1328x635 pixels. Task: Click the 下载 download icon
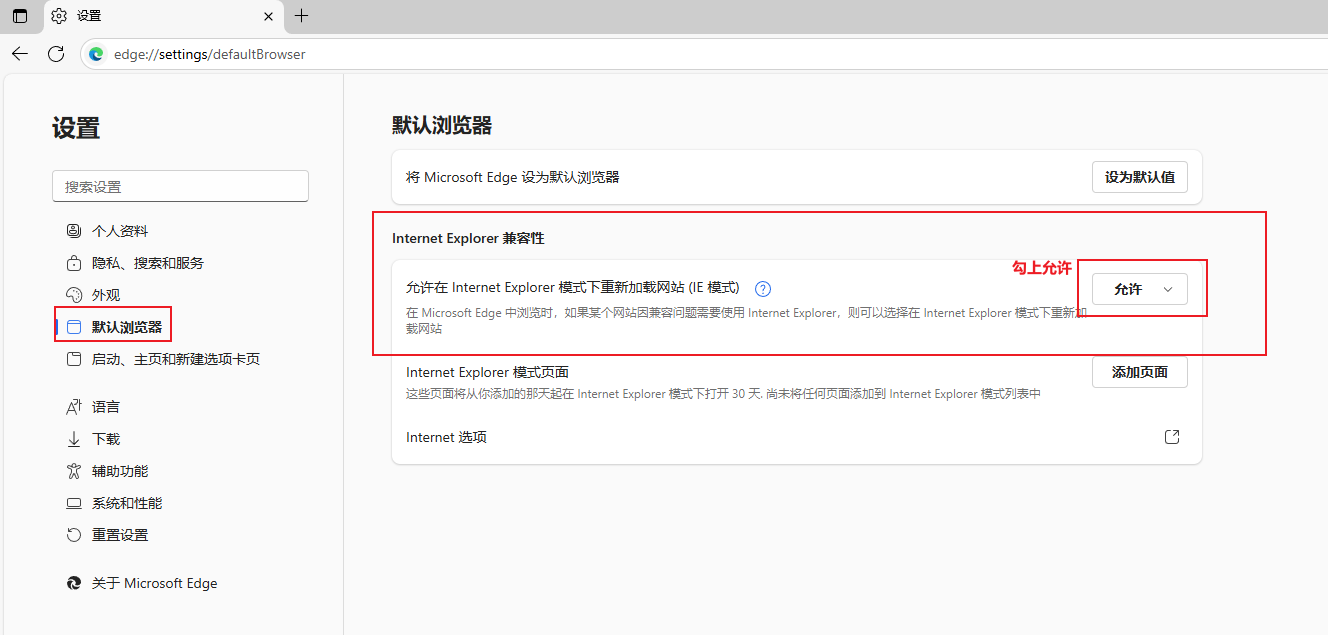point(73,439)
